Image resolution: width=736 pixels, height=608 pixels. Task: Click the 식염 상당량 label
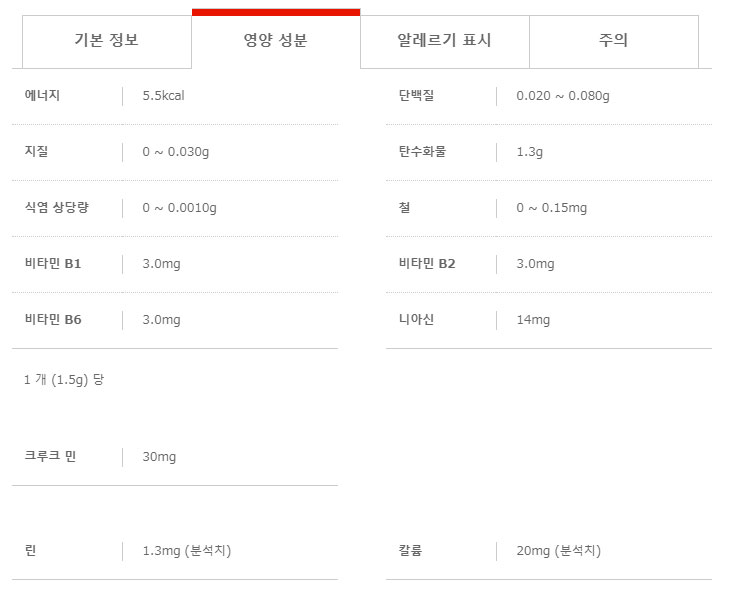coord(57,208)
